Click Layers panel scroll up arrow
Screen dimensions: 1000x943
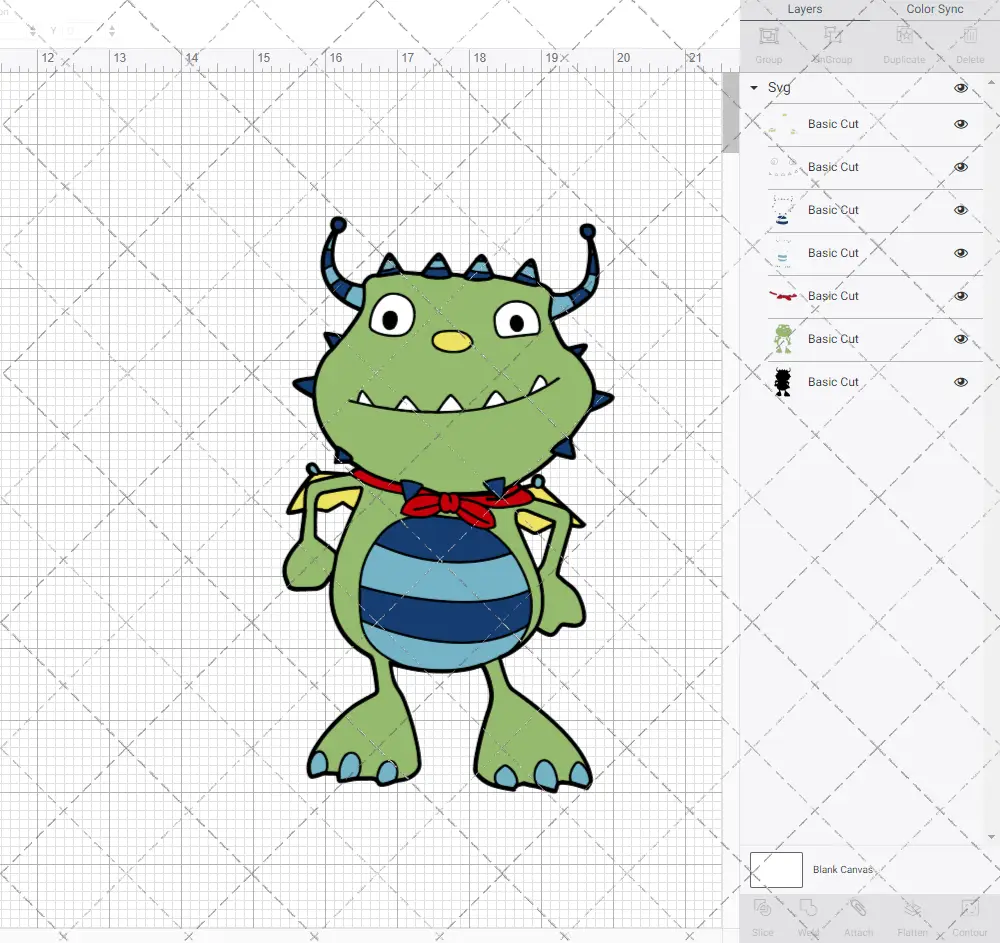point(990,84)
